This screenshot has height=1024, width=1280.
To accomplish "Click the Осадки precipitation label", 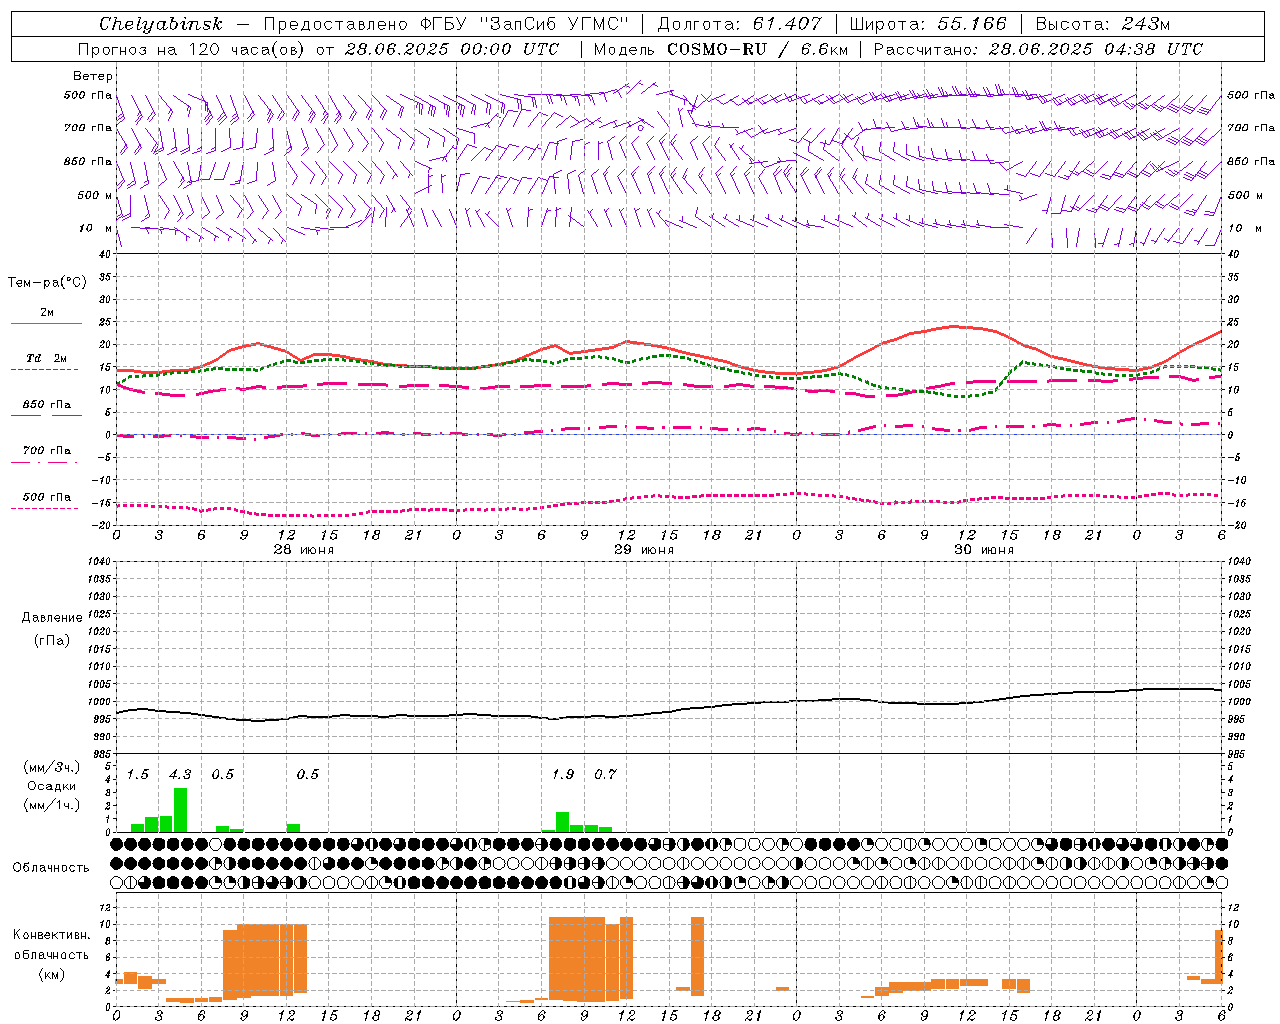I will pyautogui.click(x=52, y=786).
